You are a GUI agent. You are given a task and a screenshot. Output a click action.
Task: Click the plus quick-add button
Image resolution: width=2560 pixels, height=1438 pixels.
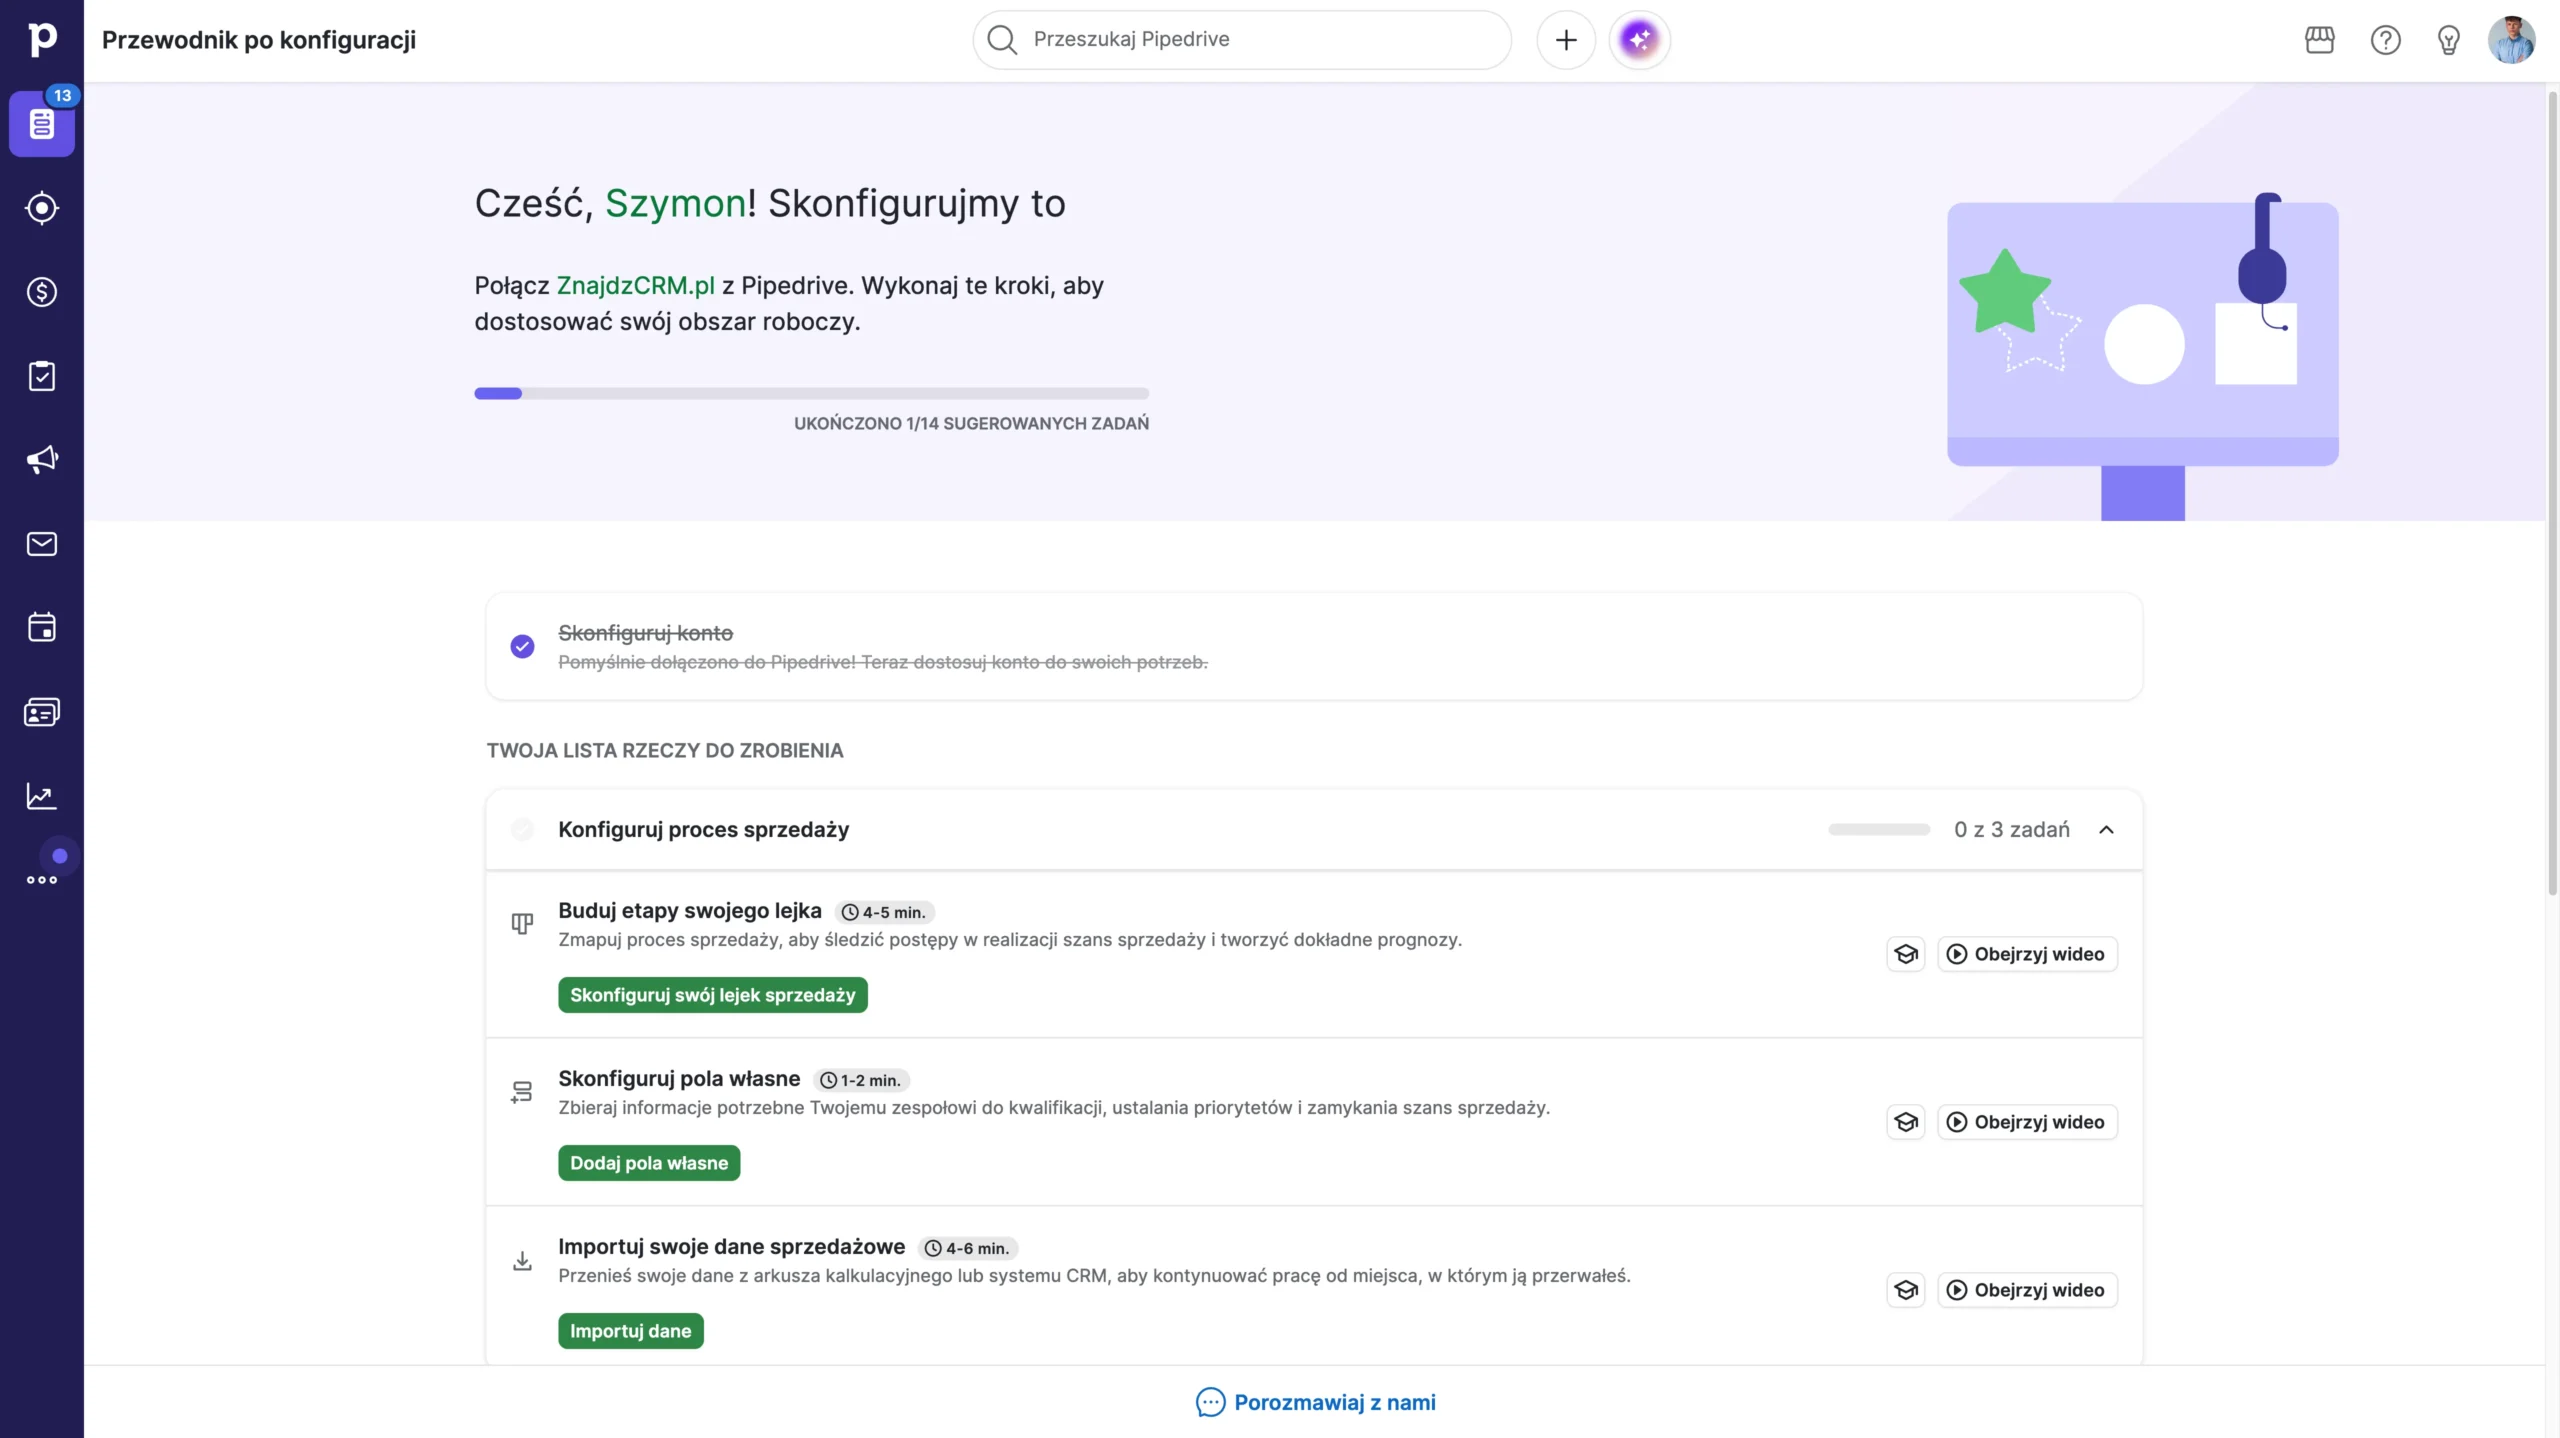[1566, 40]
